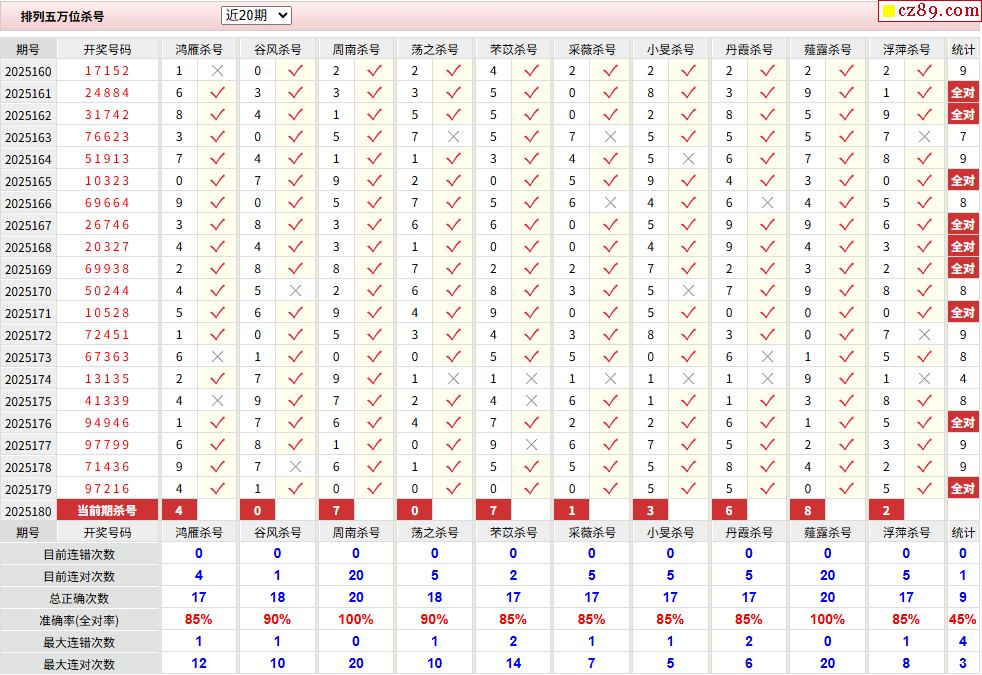Click winning number 97216
This screenshot has height=675, width=982.
tap(107, 488)
